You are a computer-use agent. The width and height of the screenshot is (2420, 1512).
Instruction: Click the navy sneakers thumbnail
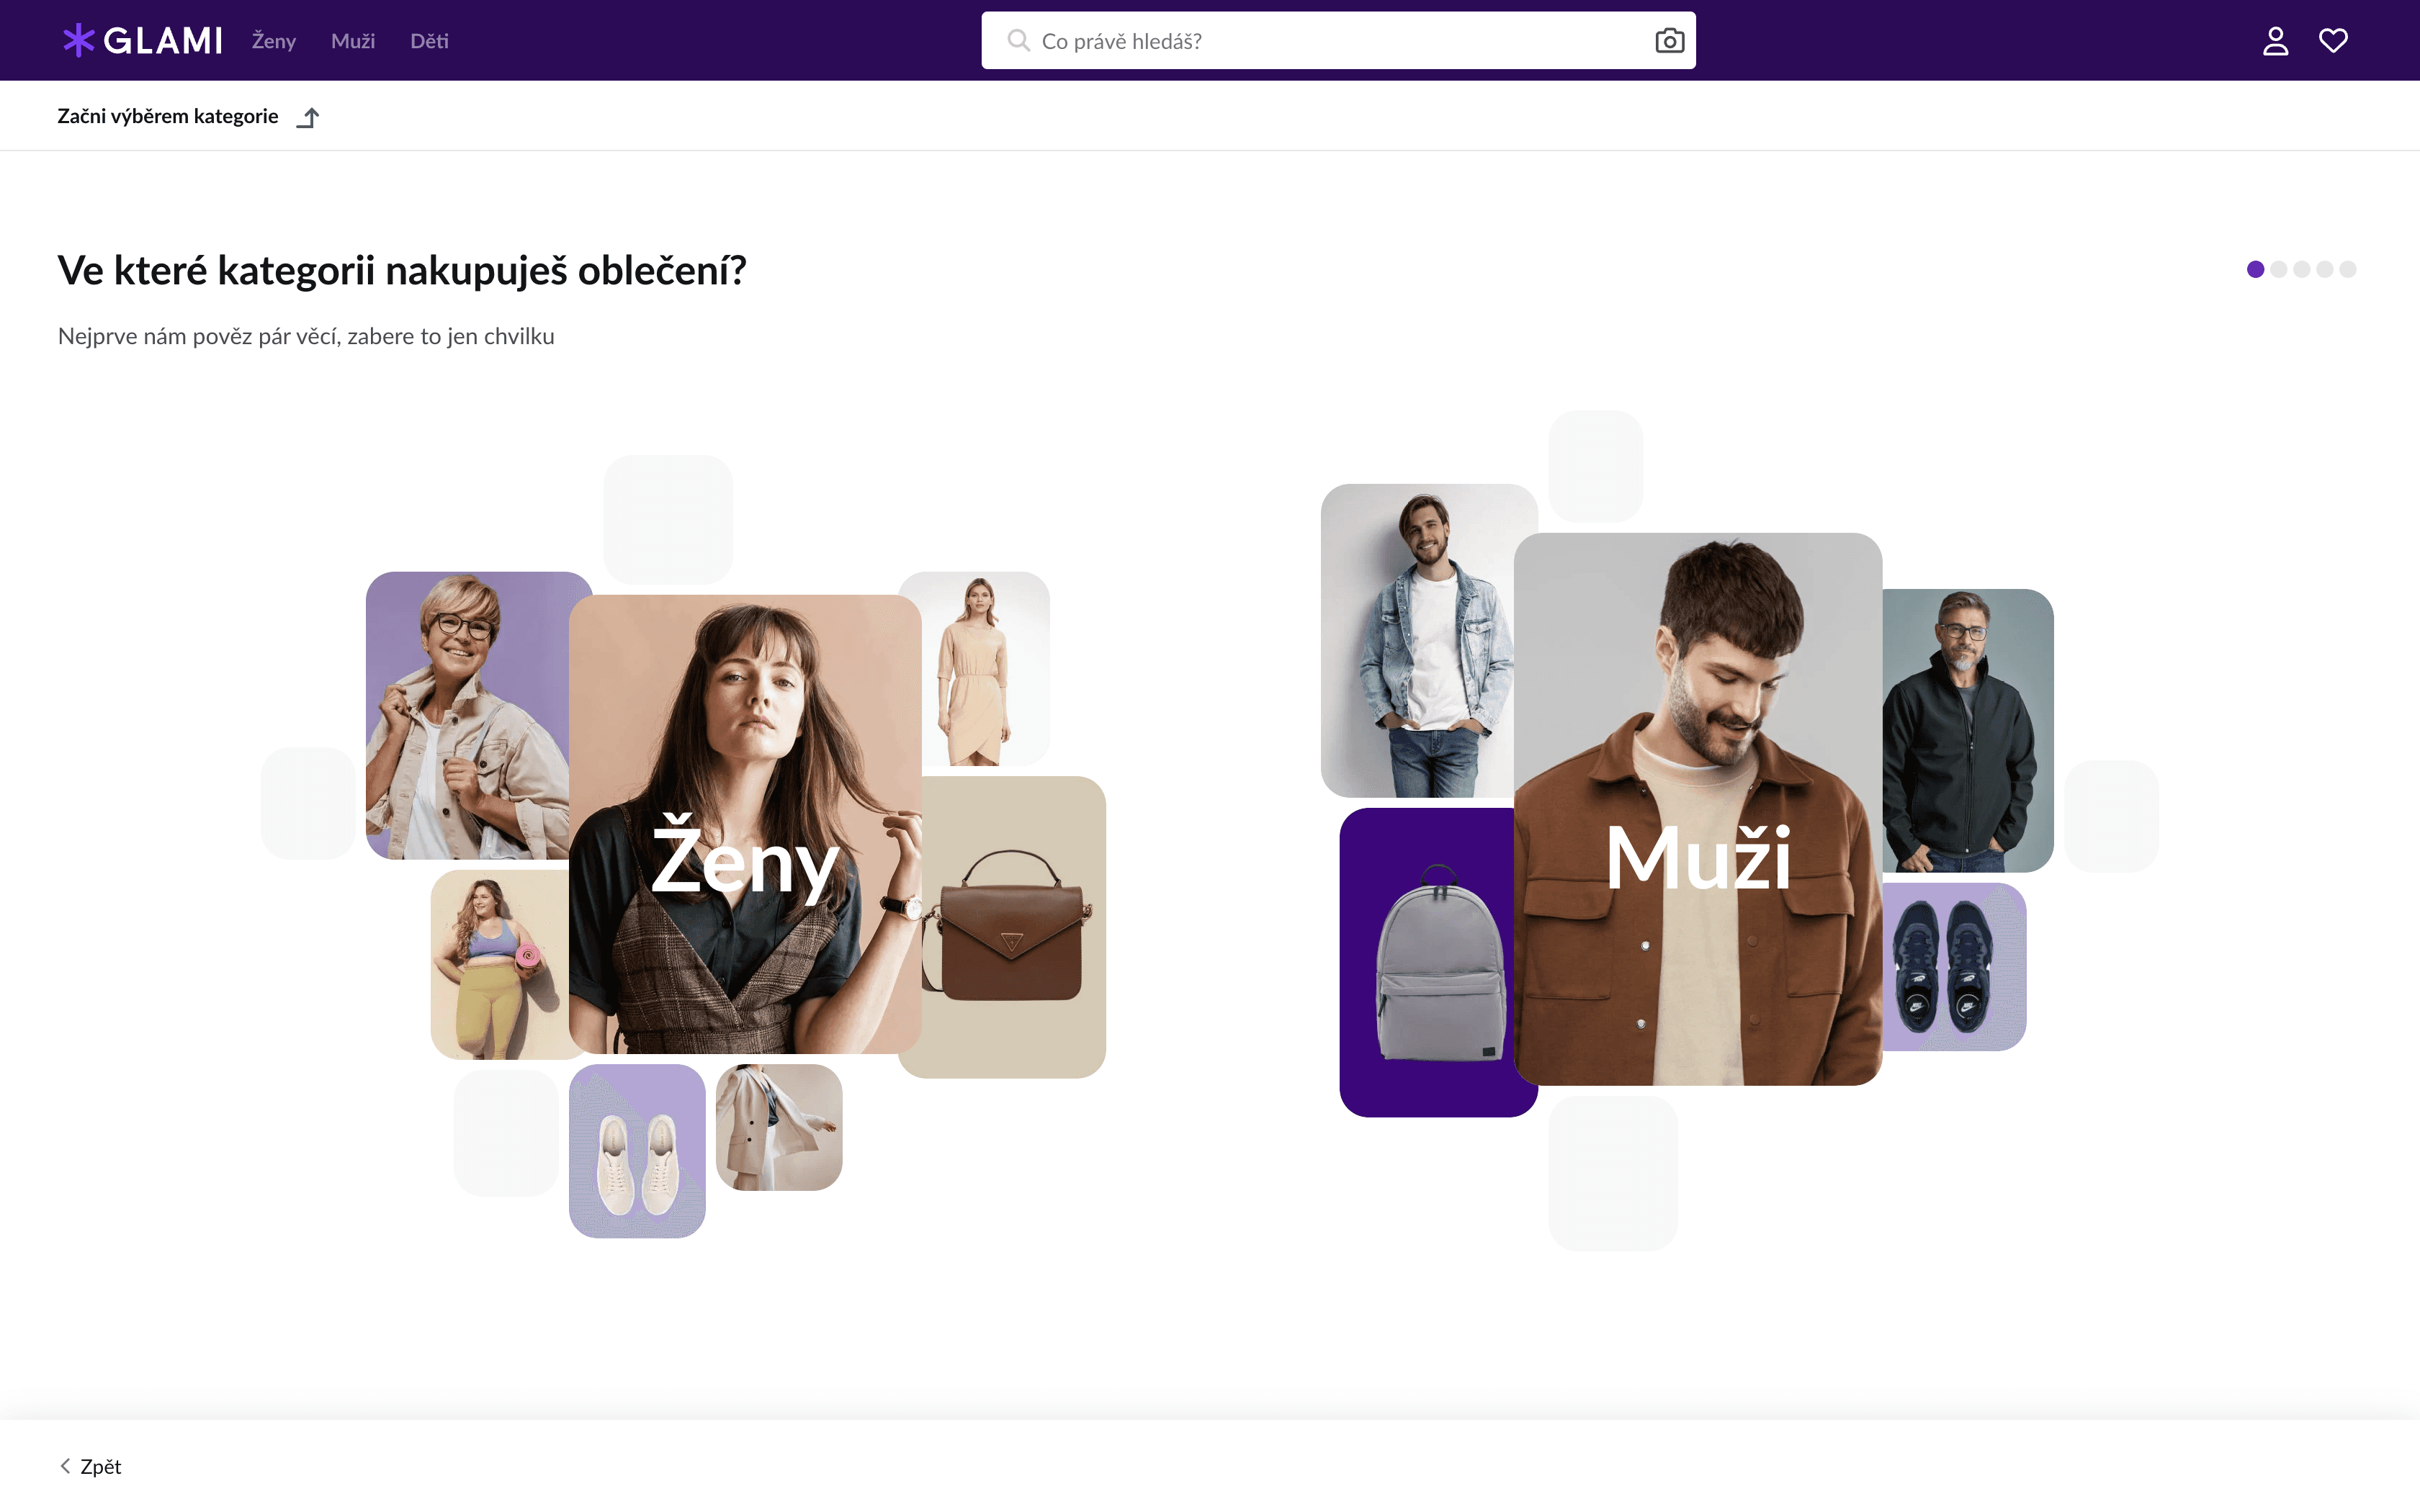pos(1954,967)
